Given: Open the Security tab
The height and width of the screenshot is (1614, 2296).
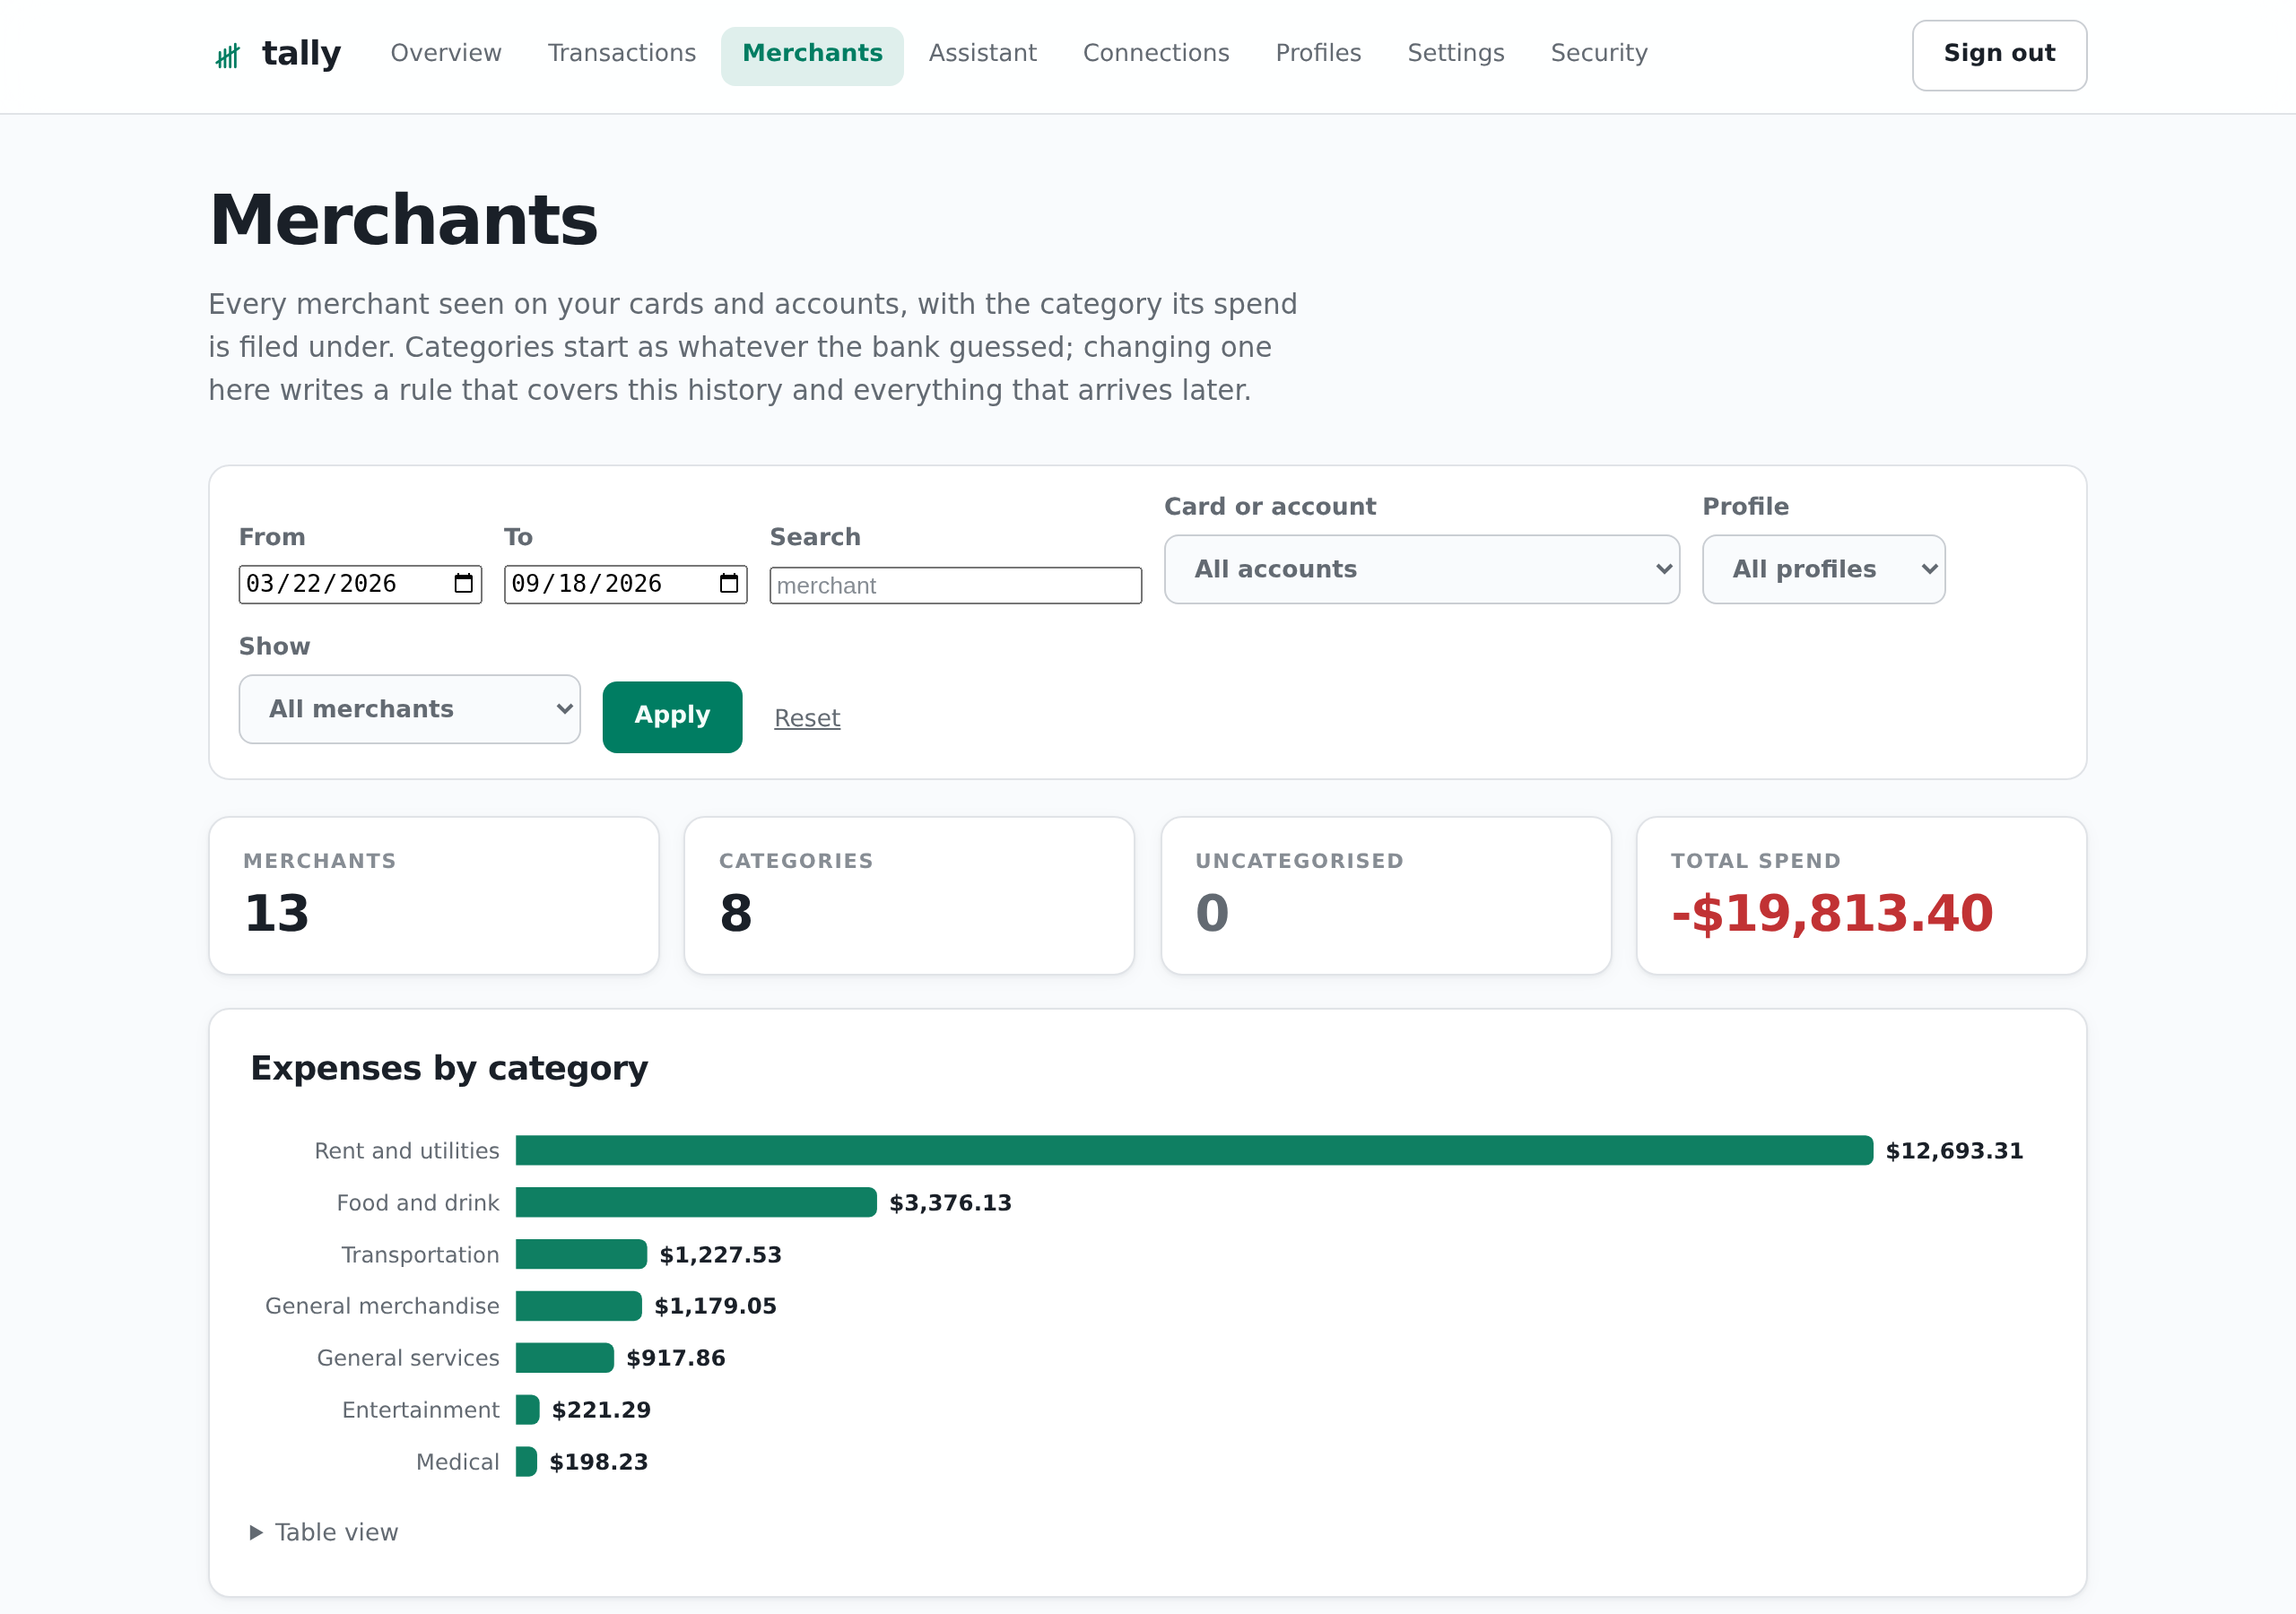Looking at the screenshot, I should pyautogui.click(x=1598, y=53).
